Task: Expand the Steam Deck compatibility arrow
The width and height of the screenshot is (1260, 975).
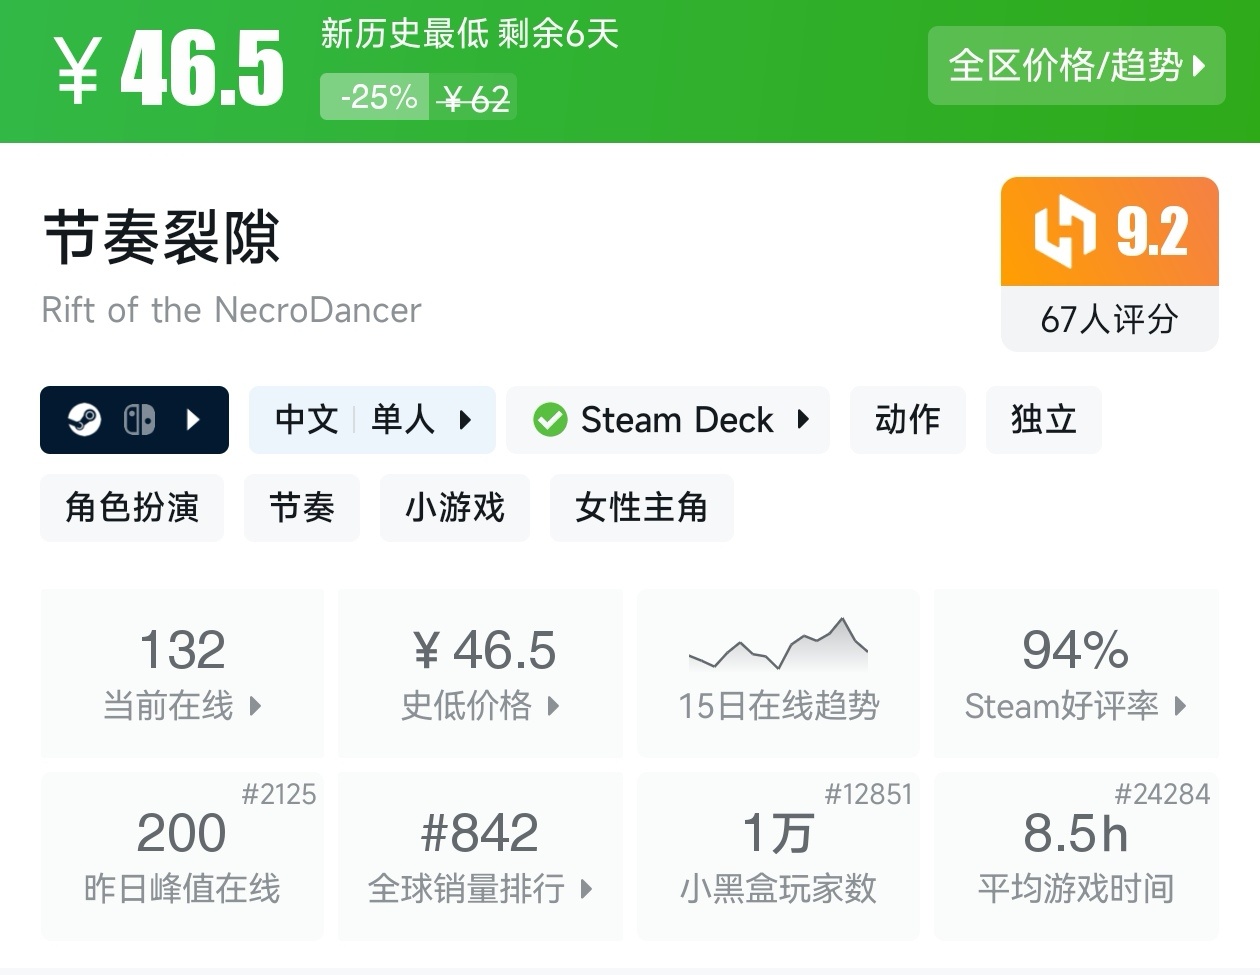Action: [x=803, y=420]
